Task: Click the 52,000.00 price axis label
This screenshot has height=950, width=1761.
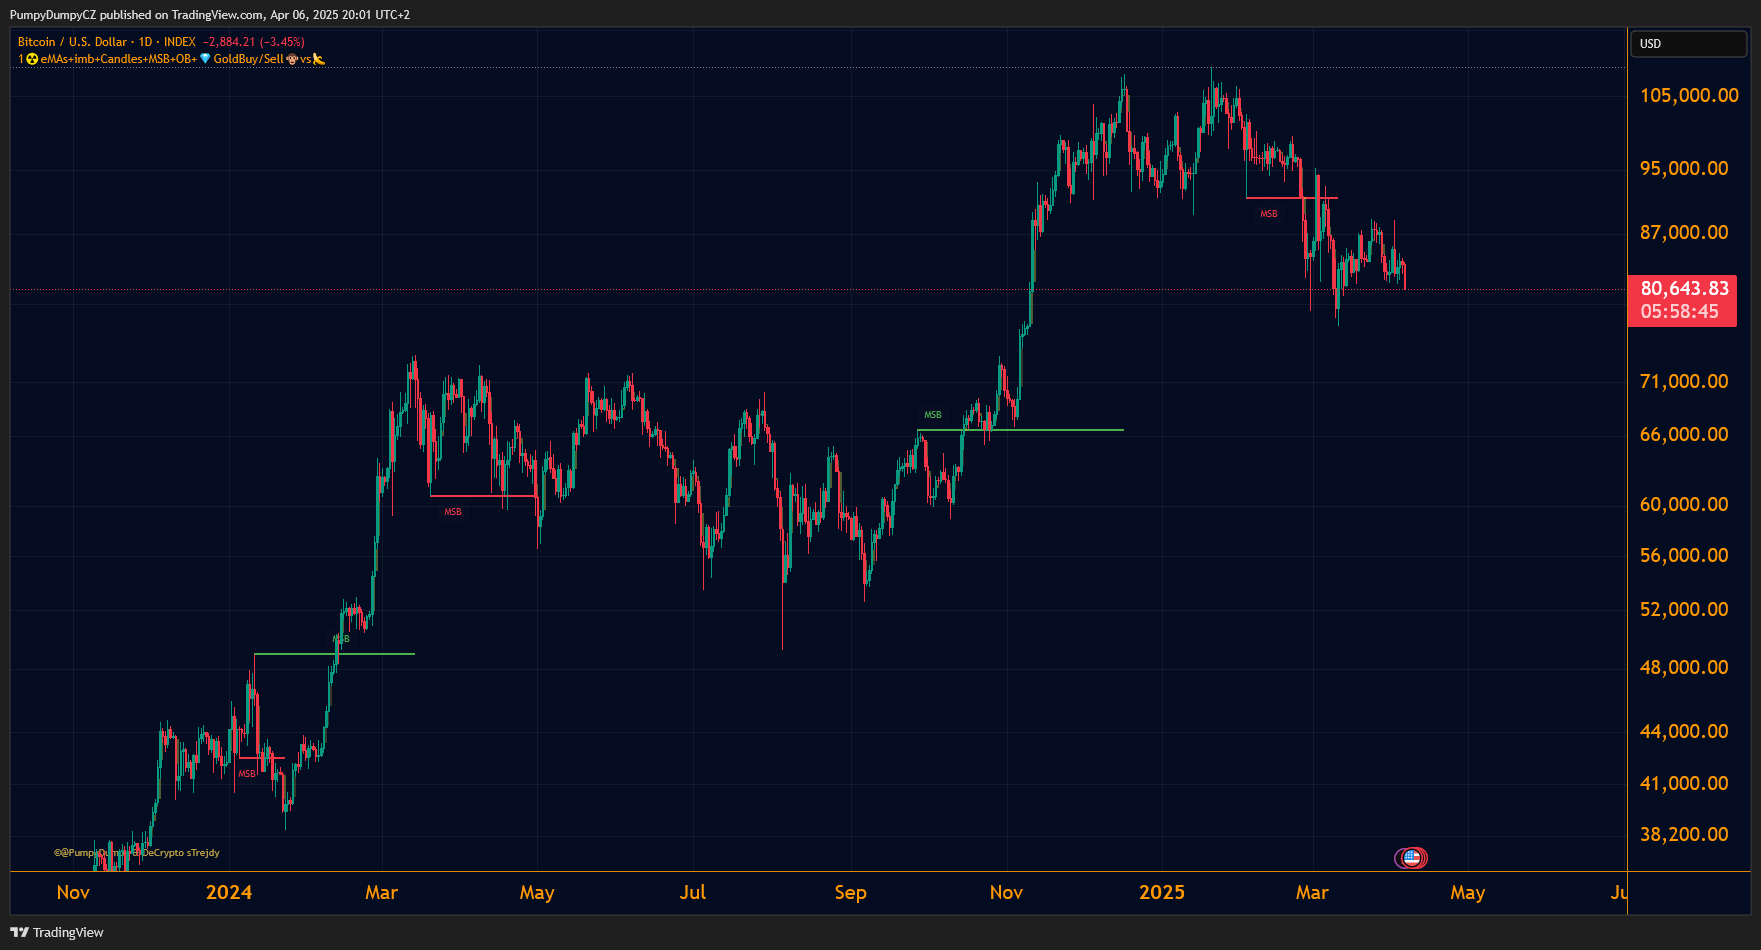Action: (x=1684, y=609)
